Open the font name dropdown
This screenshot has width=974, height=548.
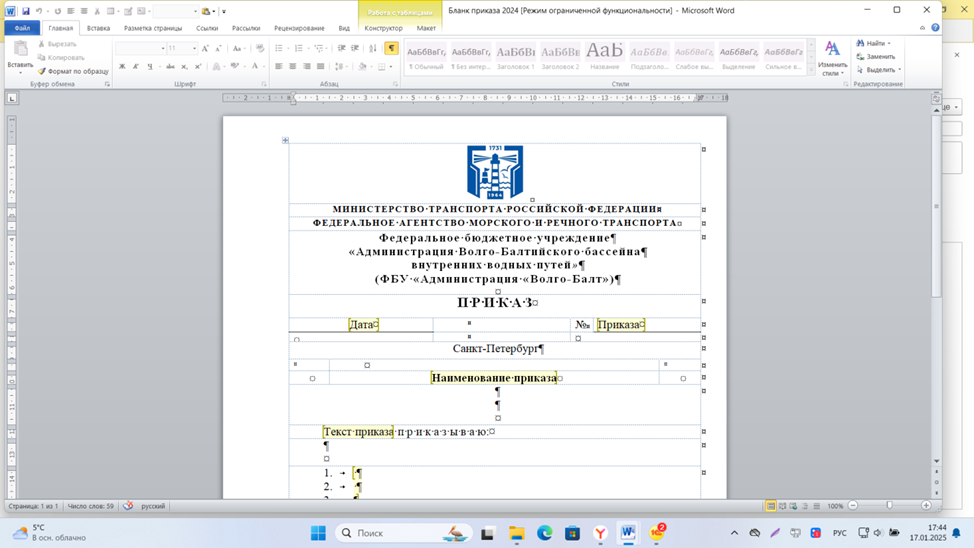click(163, 48)
